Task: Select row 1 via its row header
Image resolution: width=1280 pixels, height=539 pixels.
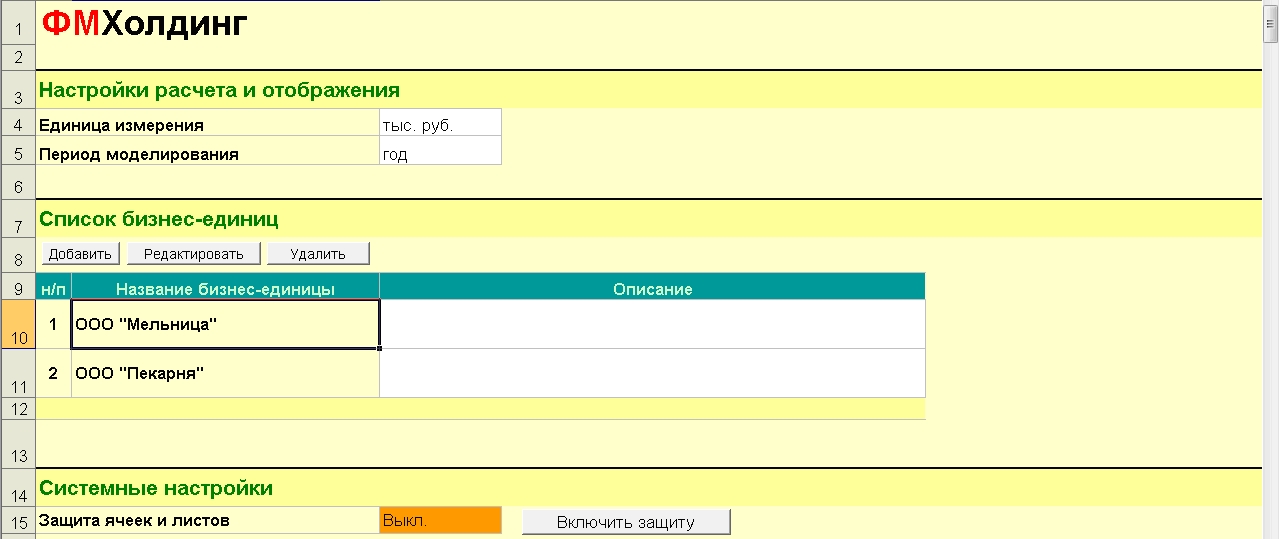Action: [18, 24]
